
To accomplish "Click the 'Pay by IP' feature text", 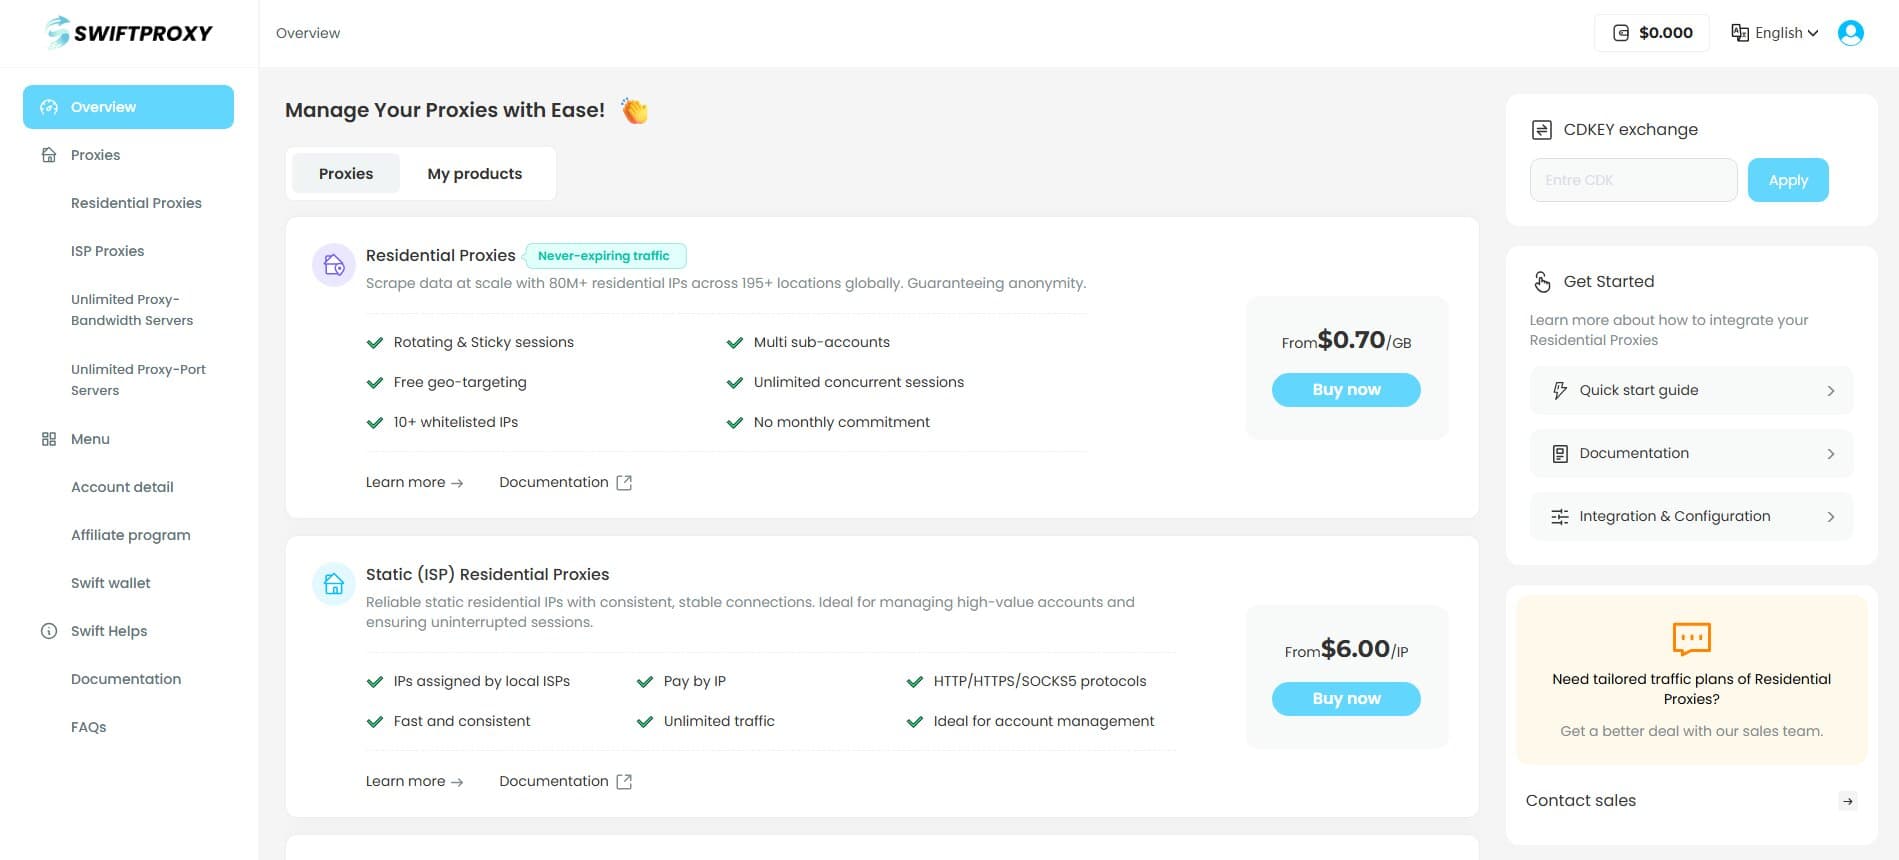I will click(x=695, y=681).
